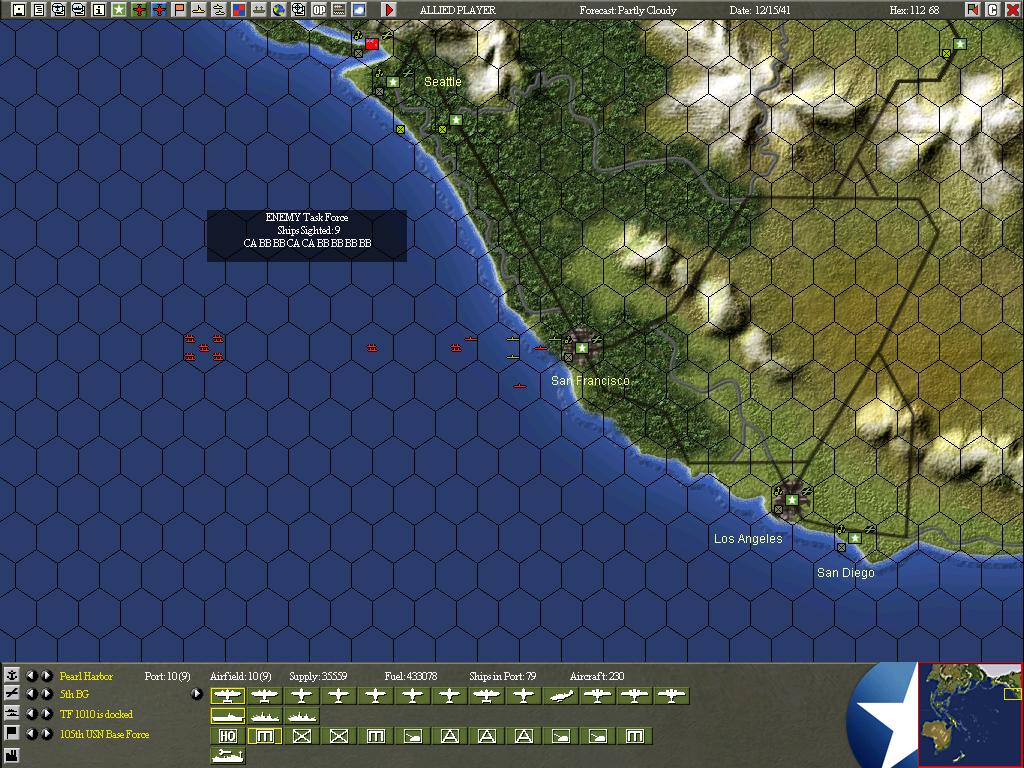Click the 'Supply: 35559' value
The width and height of the screenshot is (1024, 768).
pyautogui.click(x=318, y=676)
